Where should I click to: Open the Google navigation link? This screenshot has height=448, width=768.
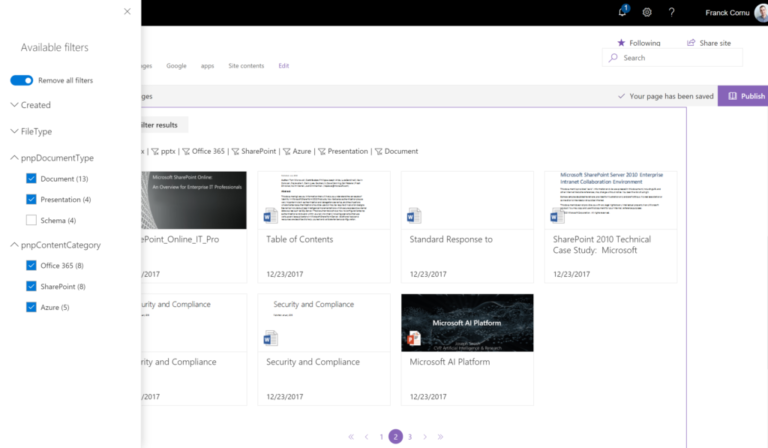[176, 66]
